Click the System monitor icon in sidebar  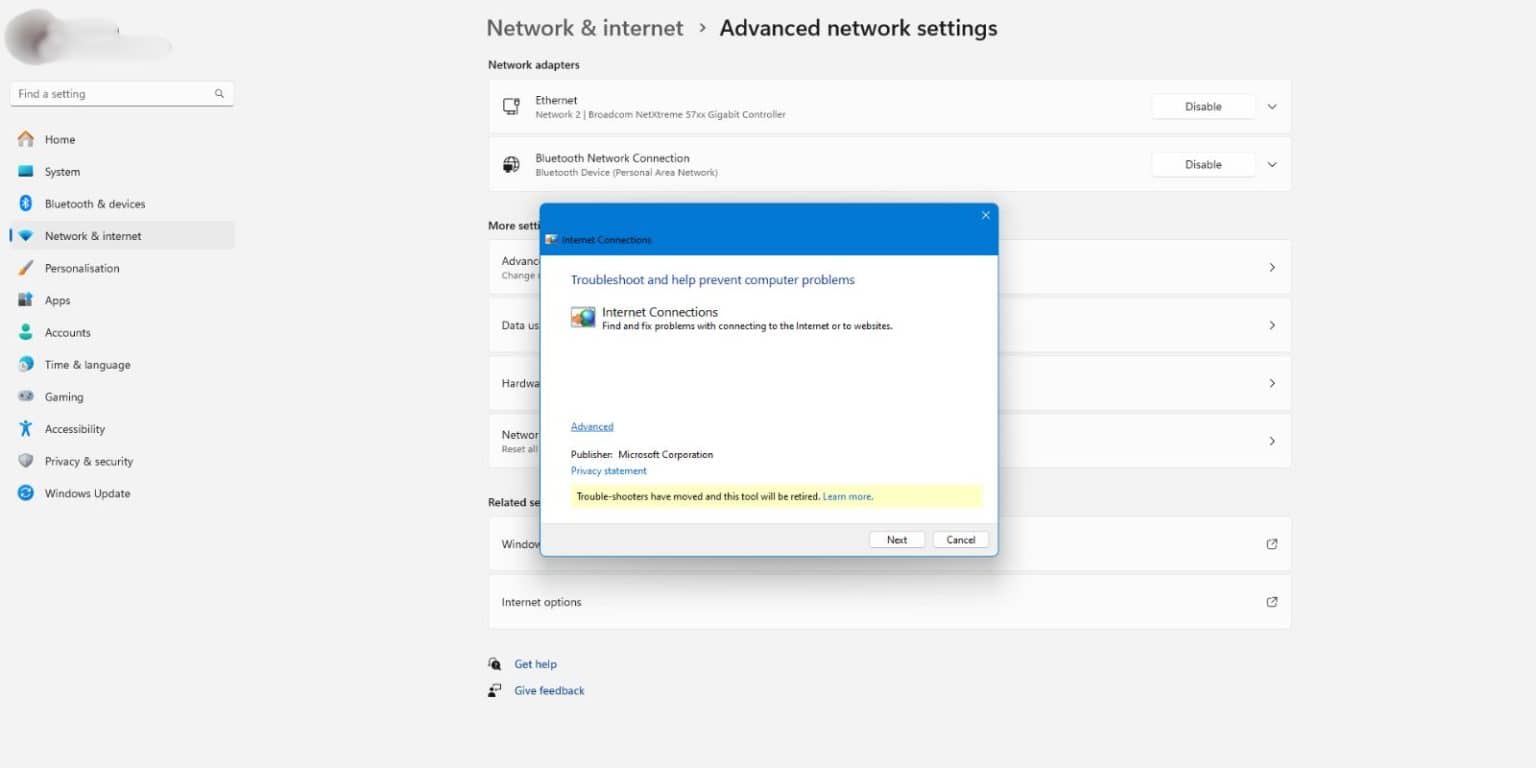(x=25, y=171)
